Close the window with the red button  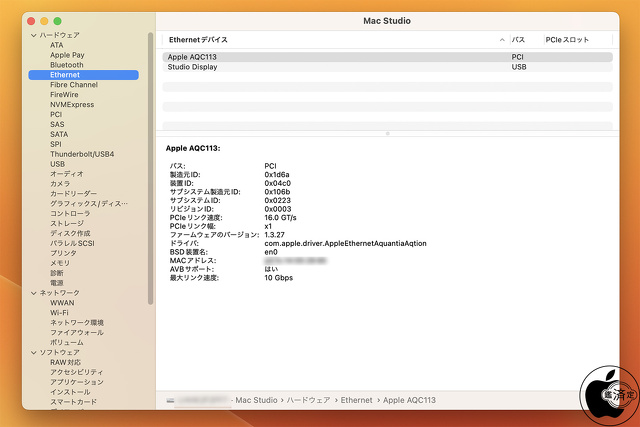(x=31, y=21)
